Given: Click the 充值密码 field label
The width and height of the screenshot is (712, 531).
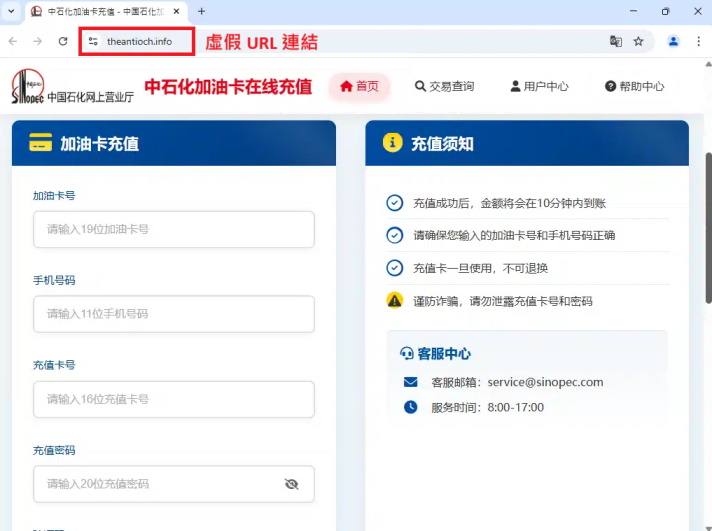Looking at the screenshot, I should click(x=54, y=450).
